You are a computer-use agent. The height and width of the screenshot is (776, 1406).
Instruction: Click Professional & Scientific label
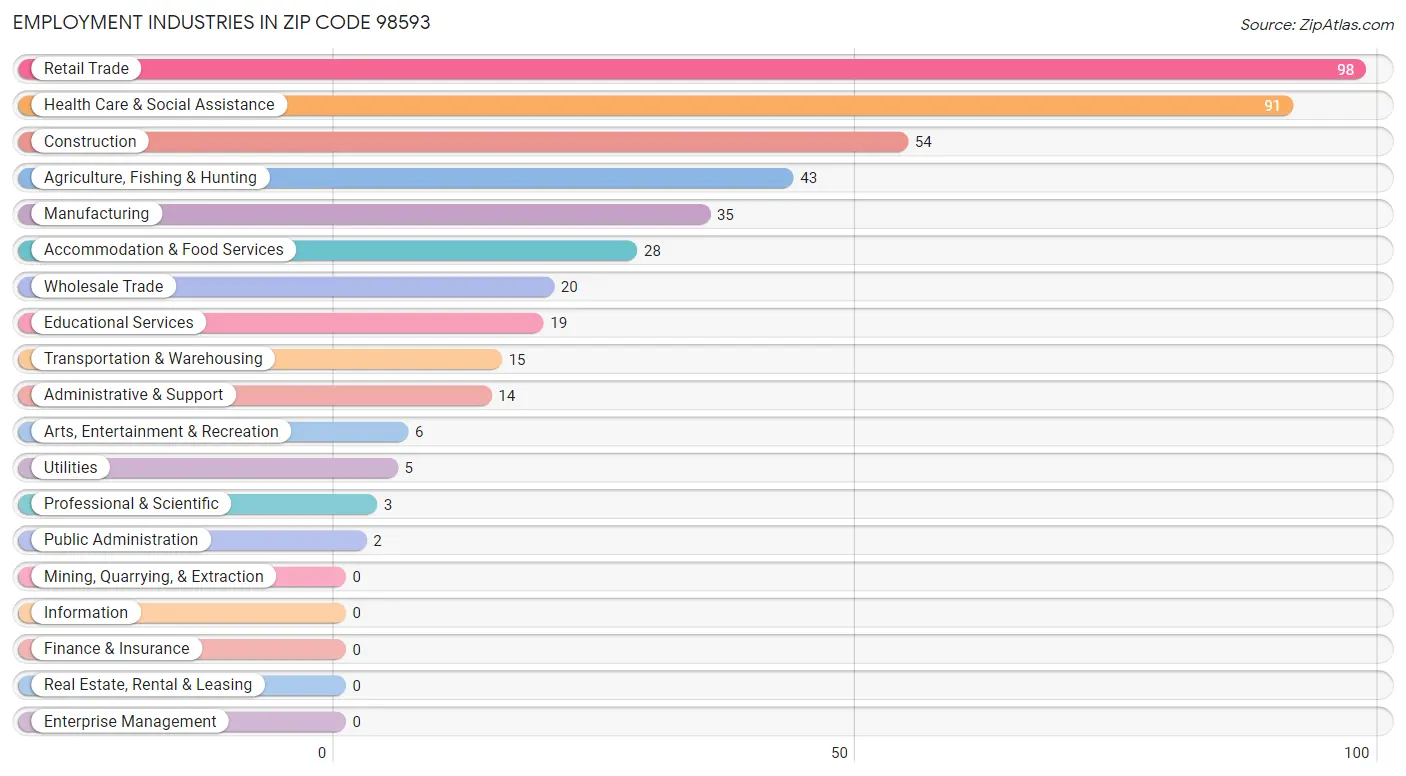click(x=131, y=504)
